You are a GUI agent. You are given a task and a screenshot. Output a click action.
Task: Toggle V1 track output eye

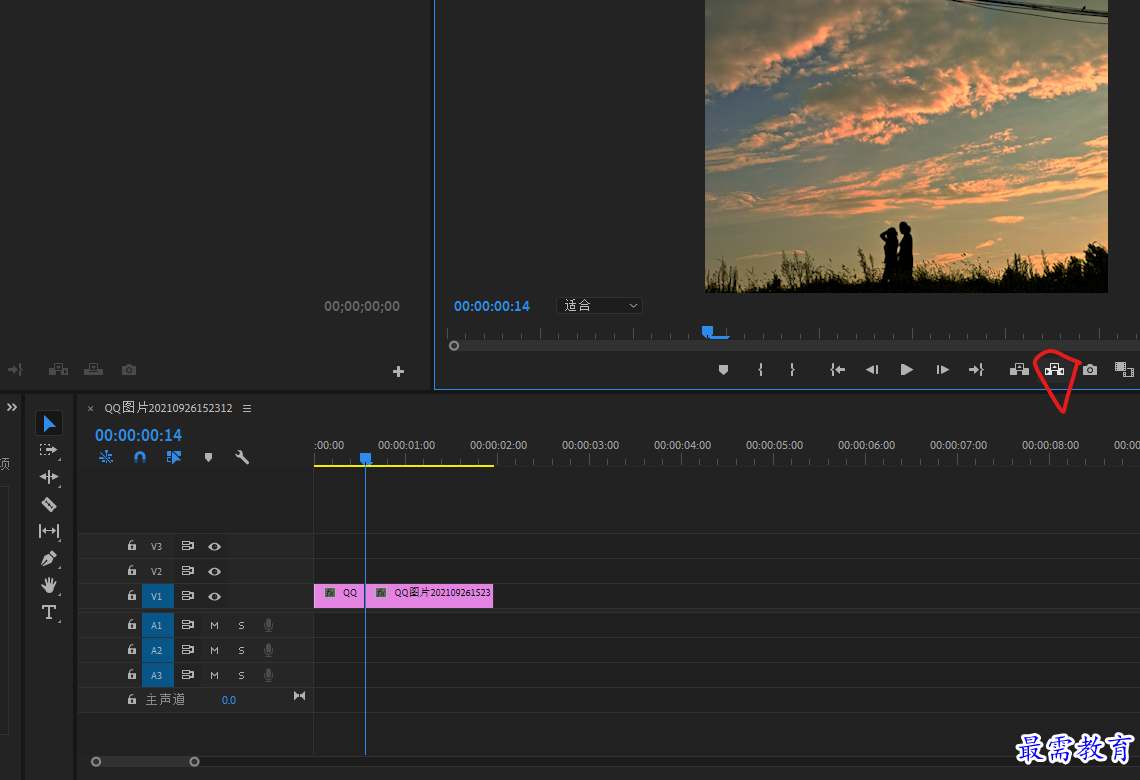[214, 596]
